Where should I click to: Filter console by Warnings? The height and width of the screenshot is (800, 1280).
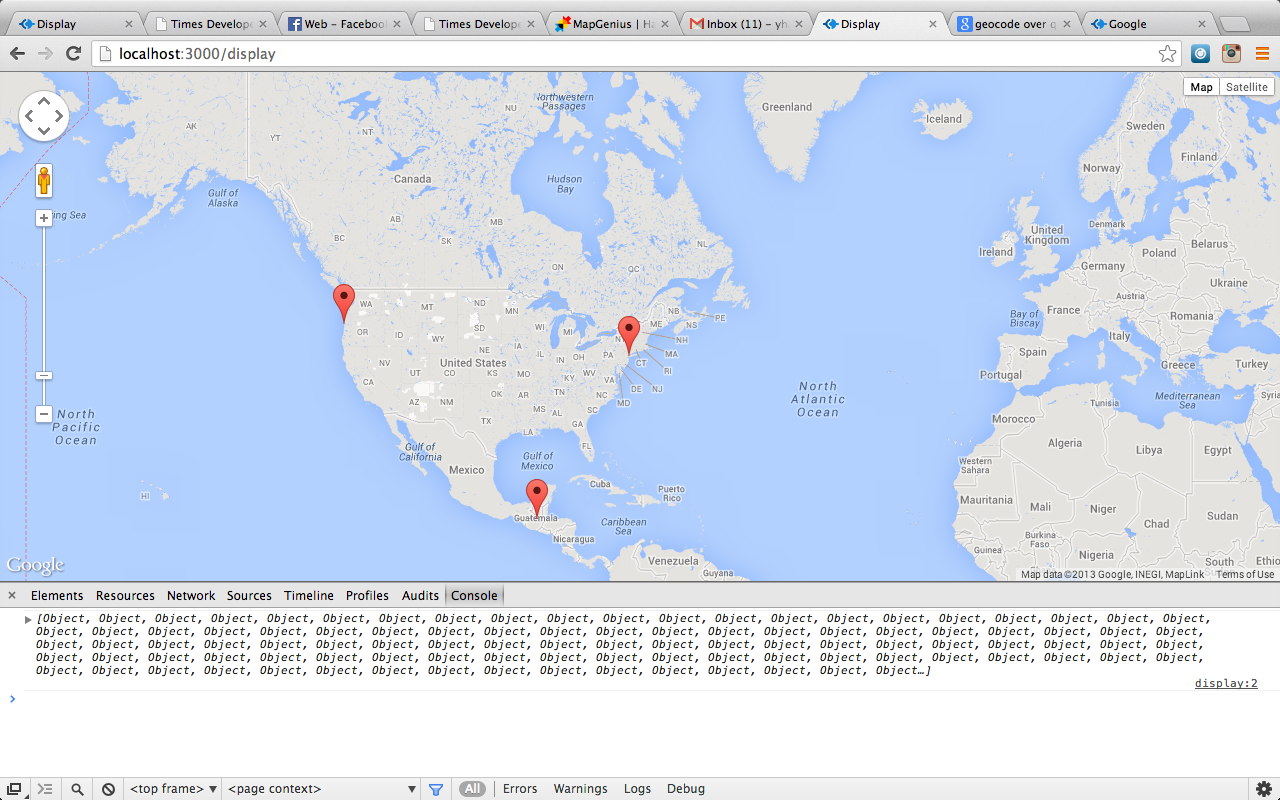[580, 789]
